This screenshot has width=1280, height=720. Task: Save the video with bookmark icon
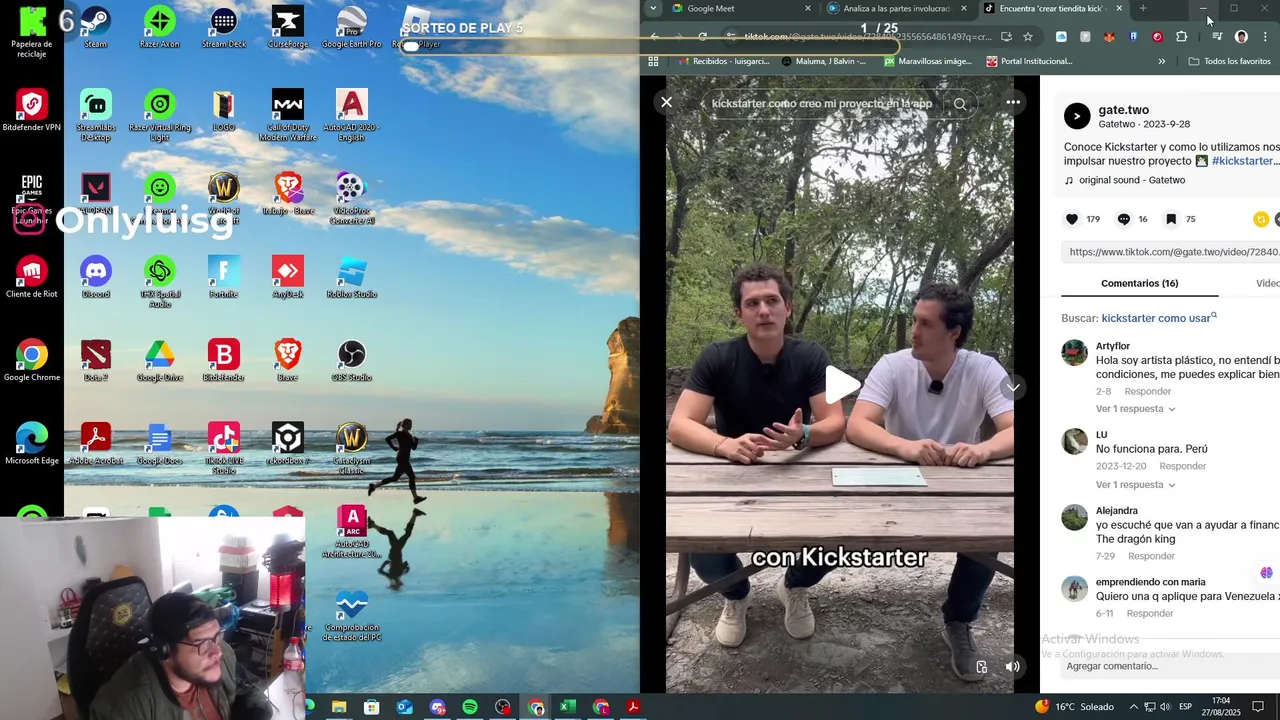tap(1170, 219)
